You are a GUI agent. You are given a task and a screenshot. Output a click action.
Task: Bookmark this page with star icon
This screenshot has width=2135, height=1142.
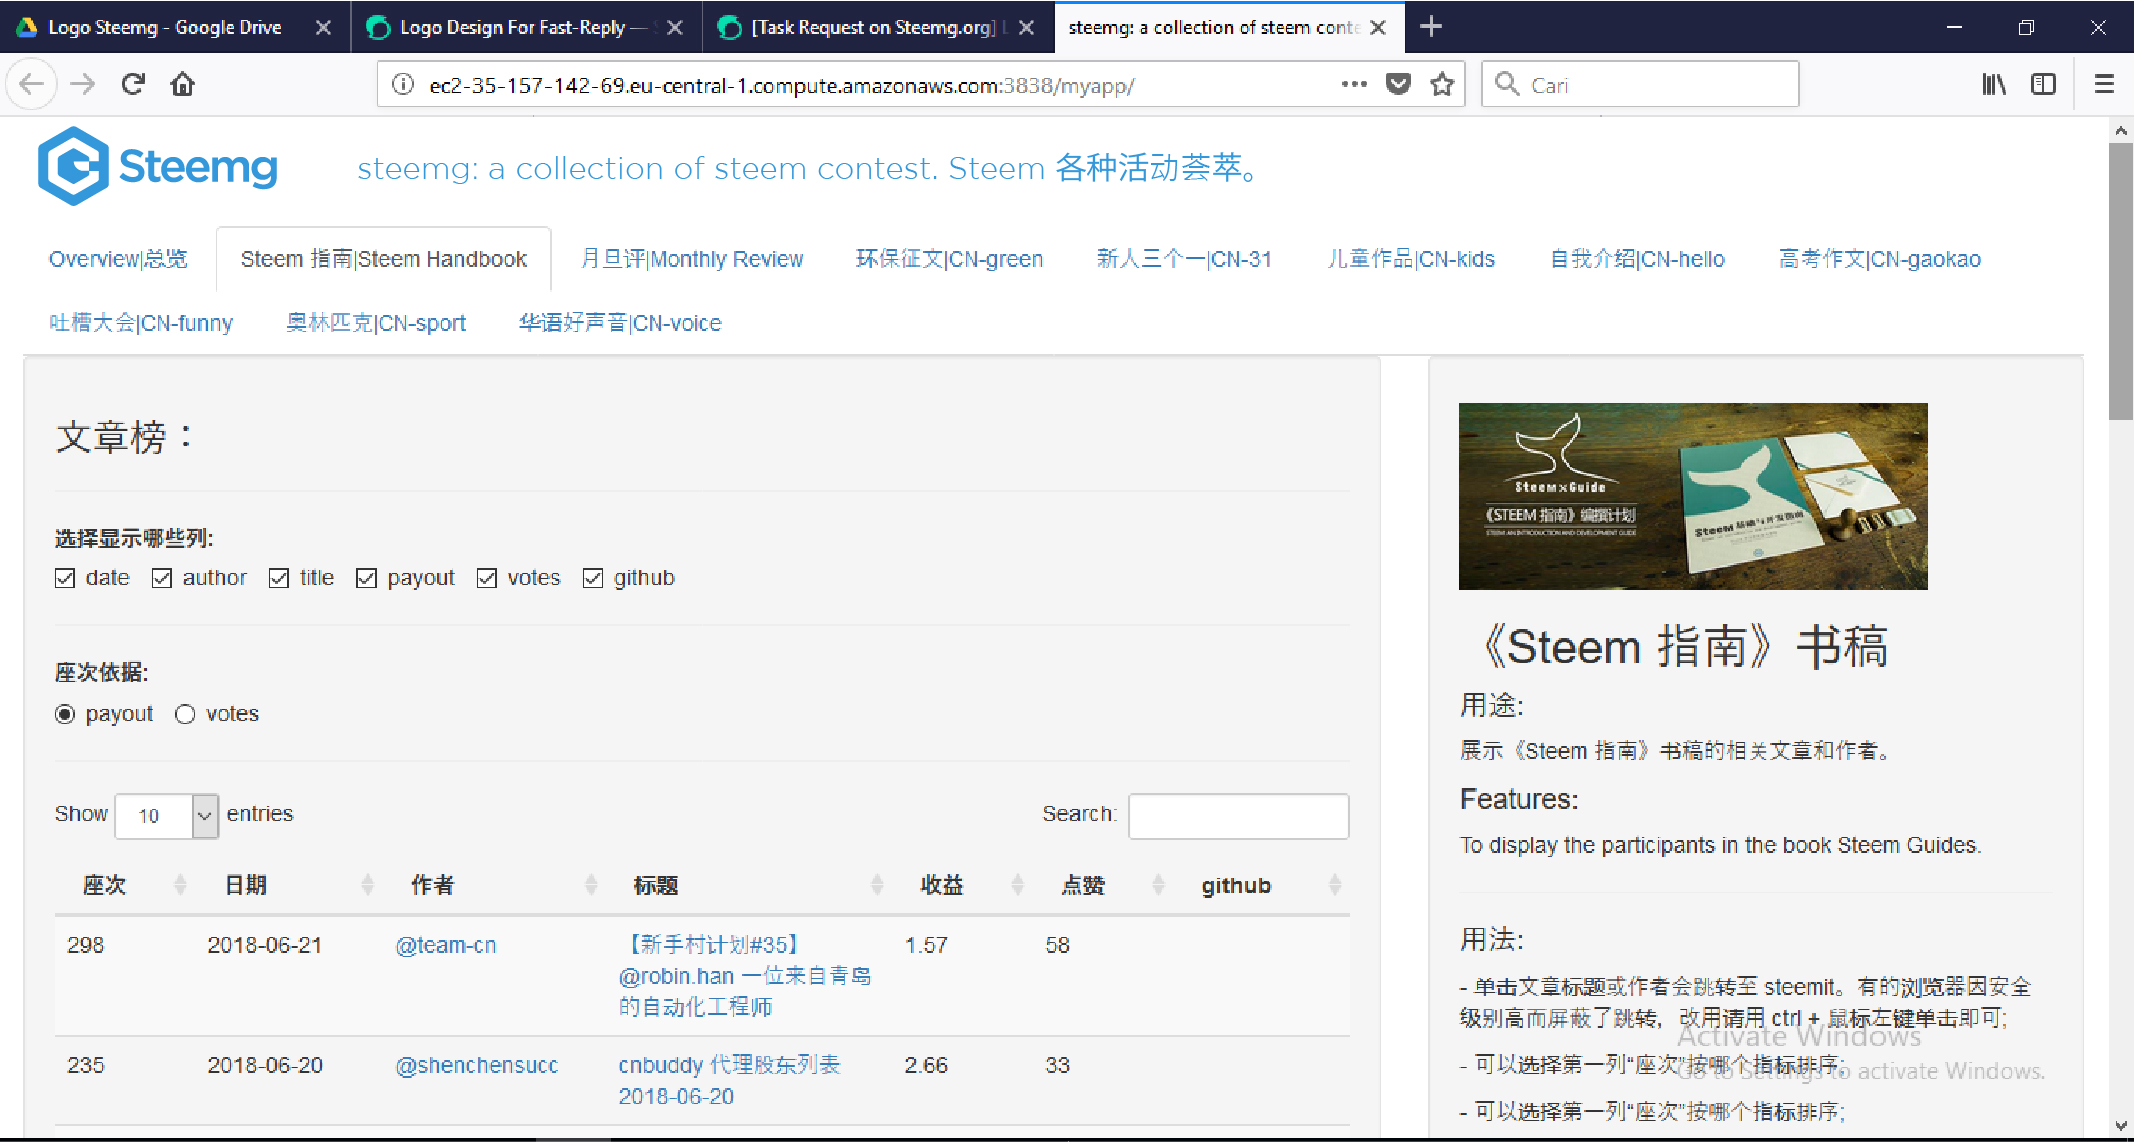tap(1441, 85)
